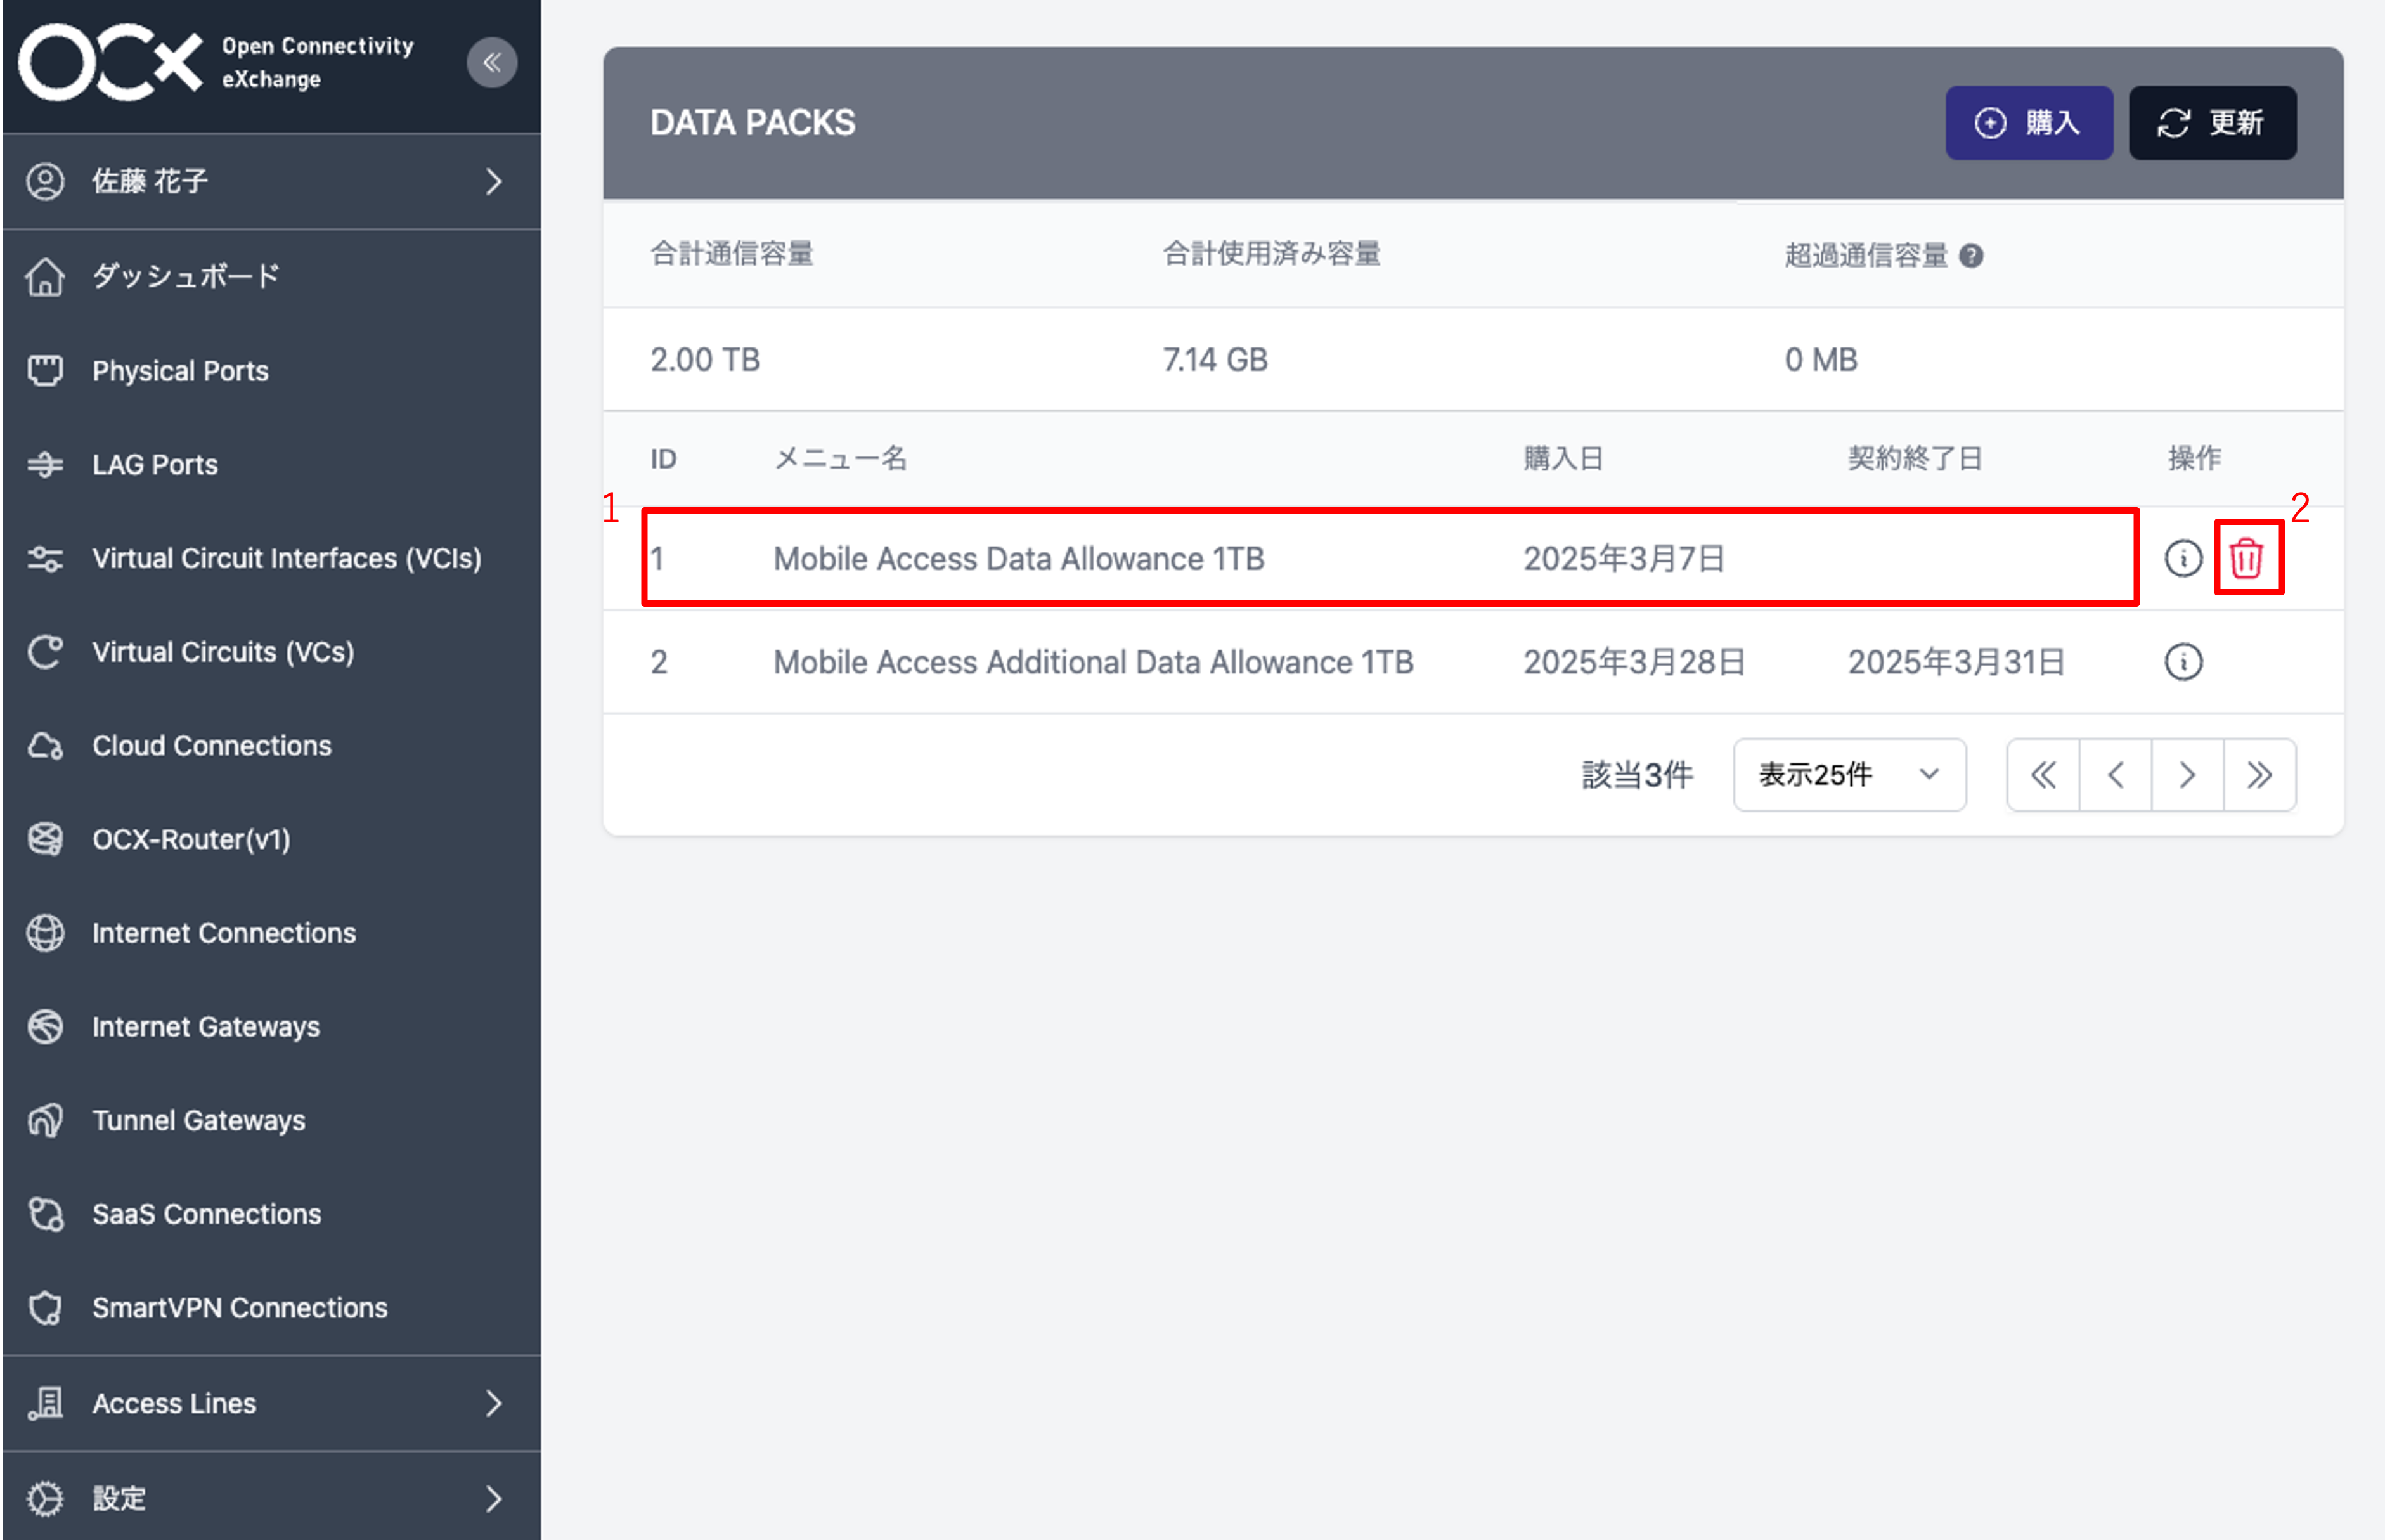Go to the last page using pagination
The width and height of the screenshot is (2385, 1540).
pyautogui.click(x=2259, y=774)
